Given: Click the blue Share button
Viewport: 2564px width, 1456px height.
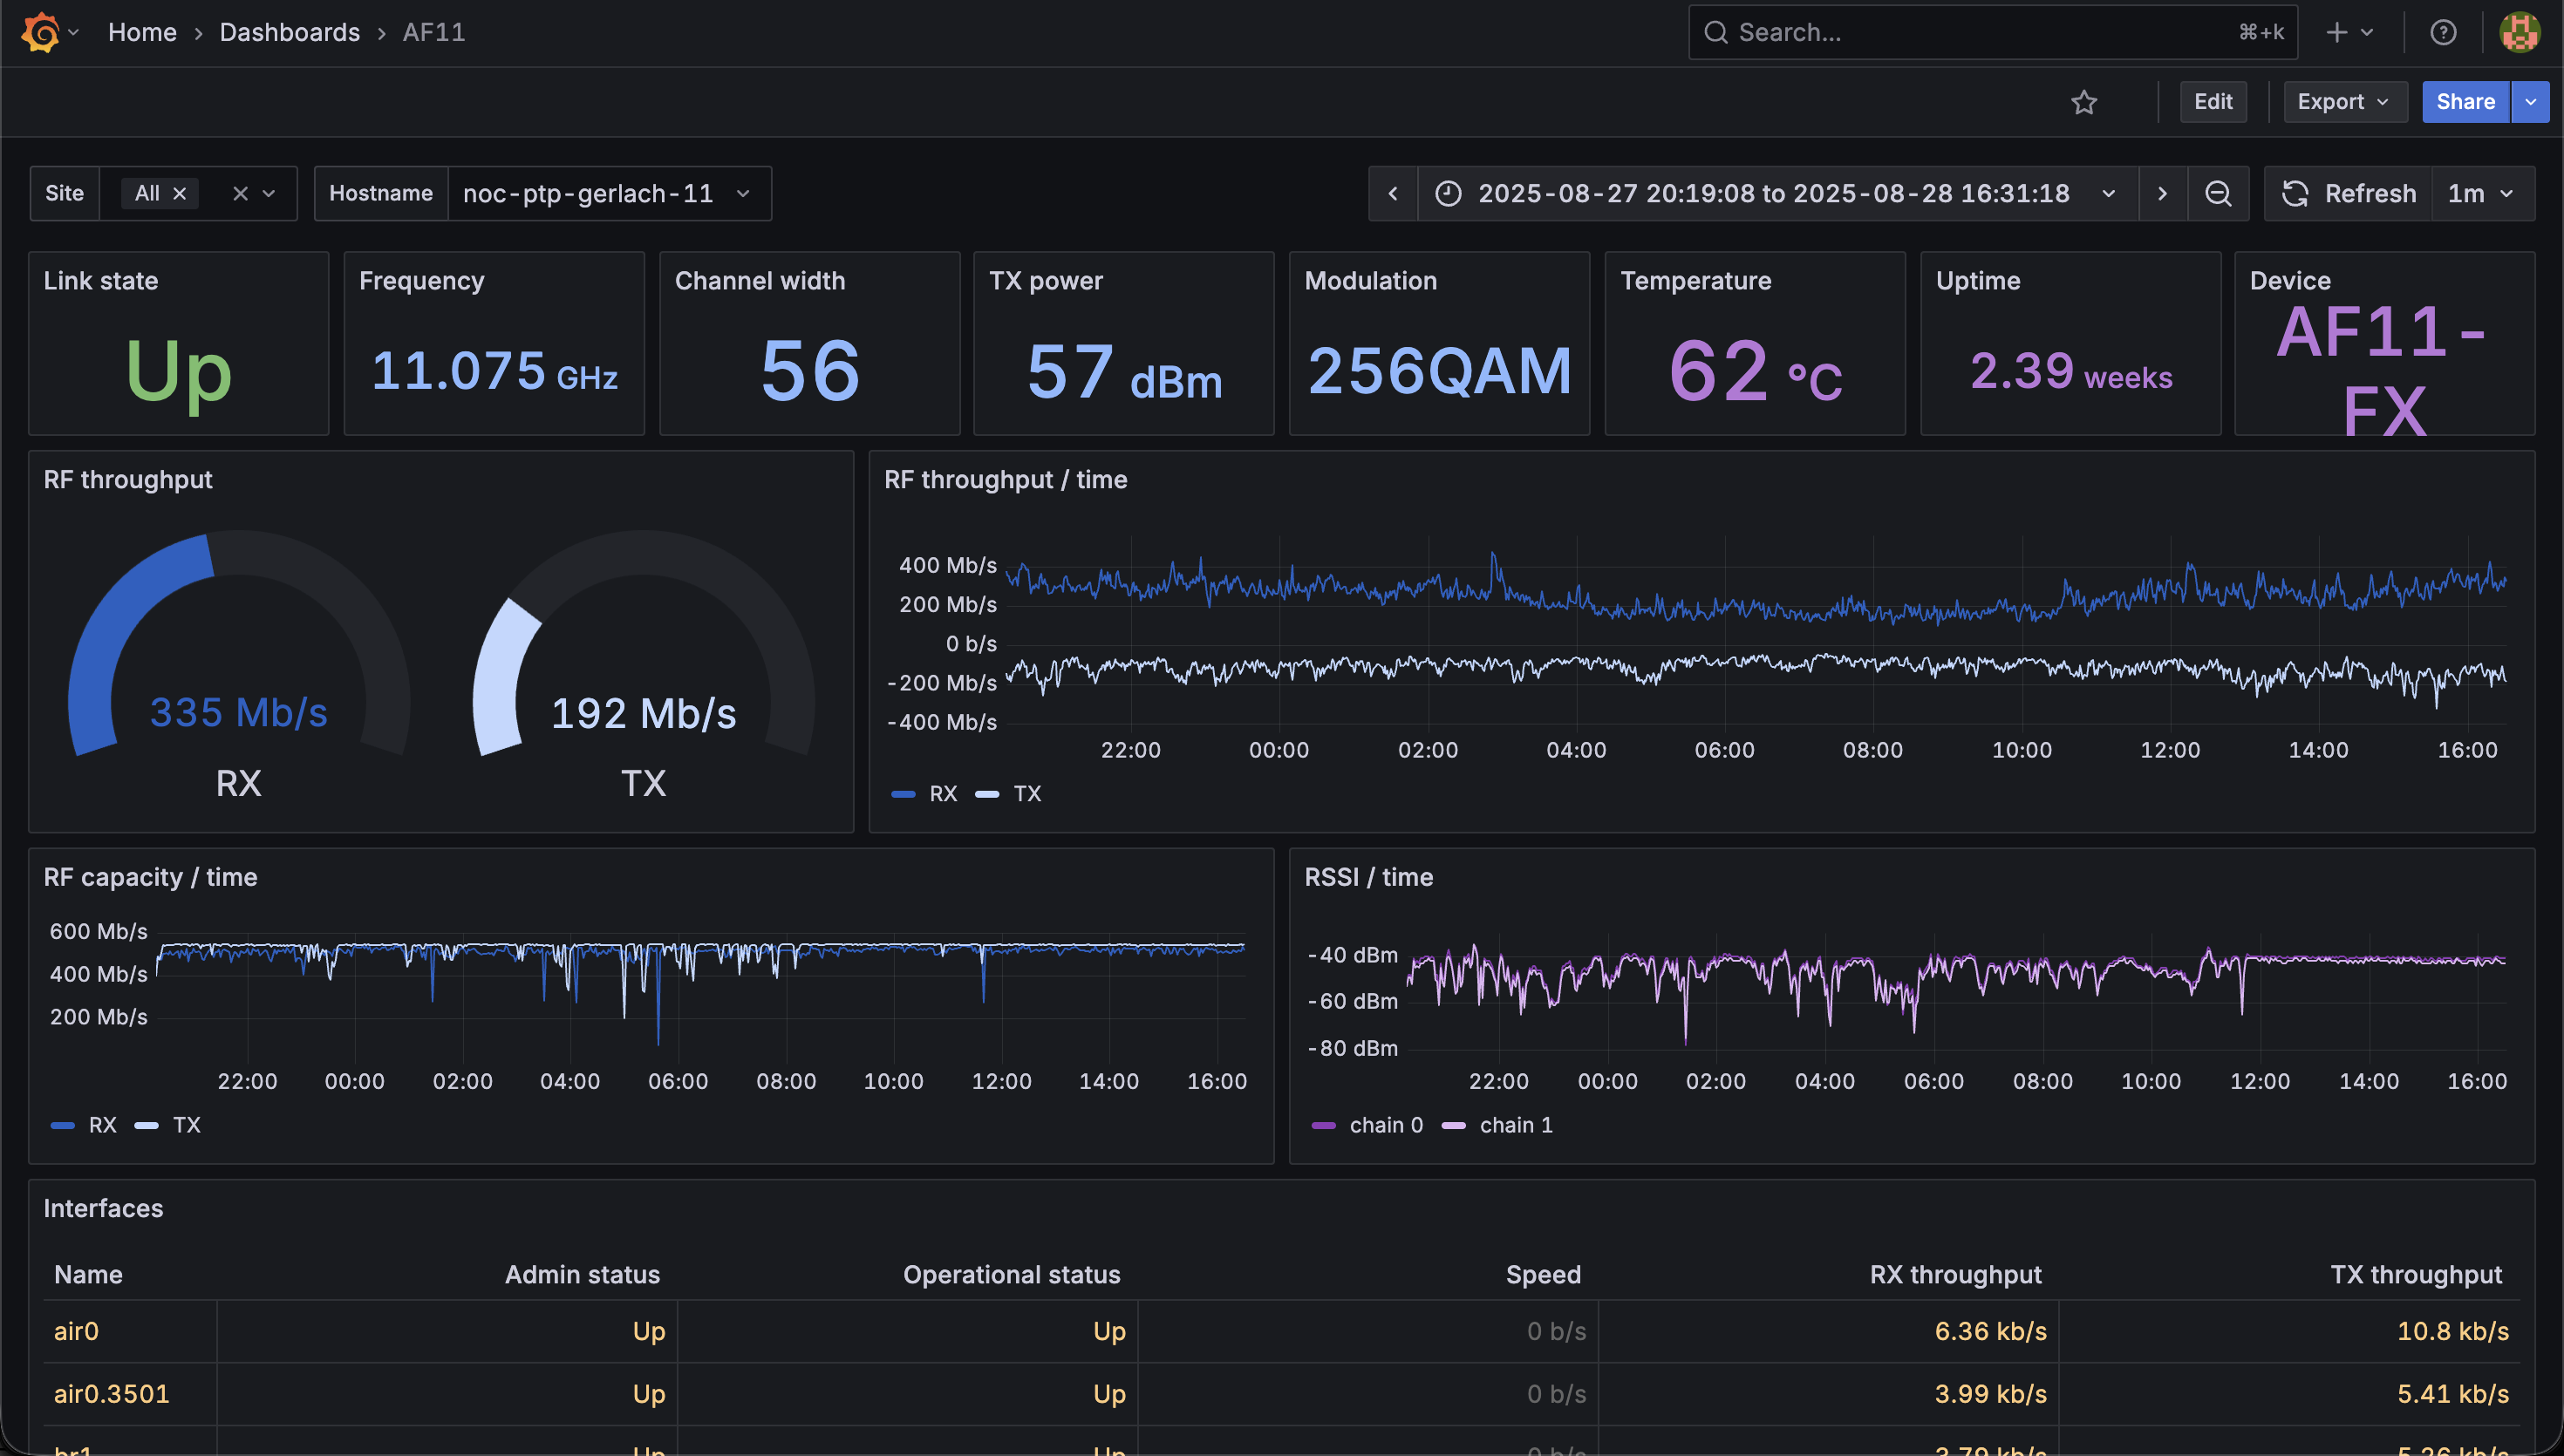Looking at the screenshot, I should pos(2465,102).
